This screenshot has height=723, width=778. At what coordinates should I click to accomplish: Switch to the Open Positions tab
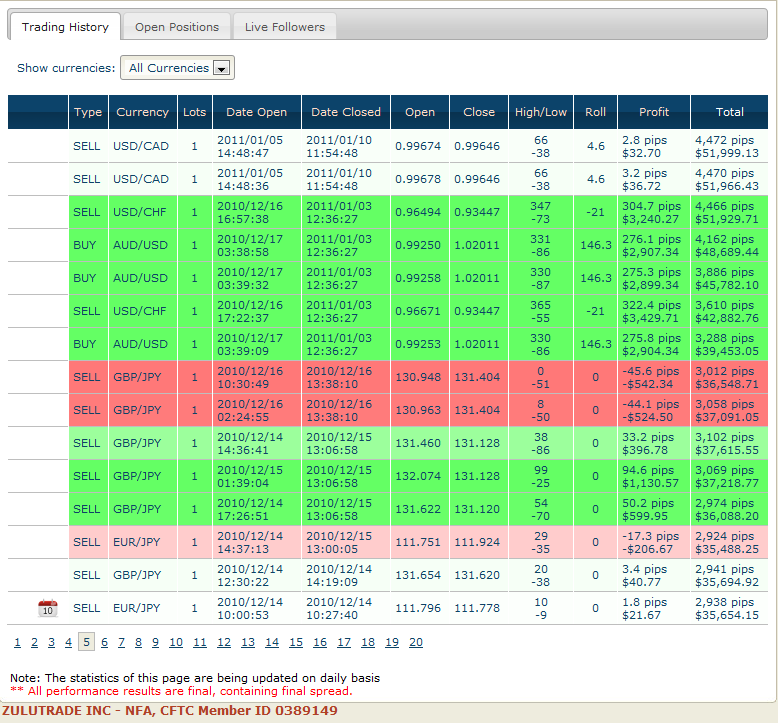tap(177, 27)
